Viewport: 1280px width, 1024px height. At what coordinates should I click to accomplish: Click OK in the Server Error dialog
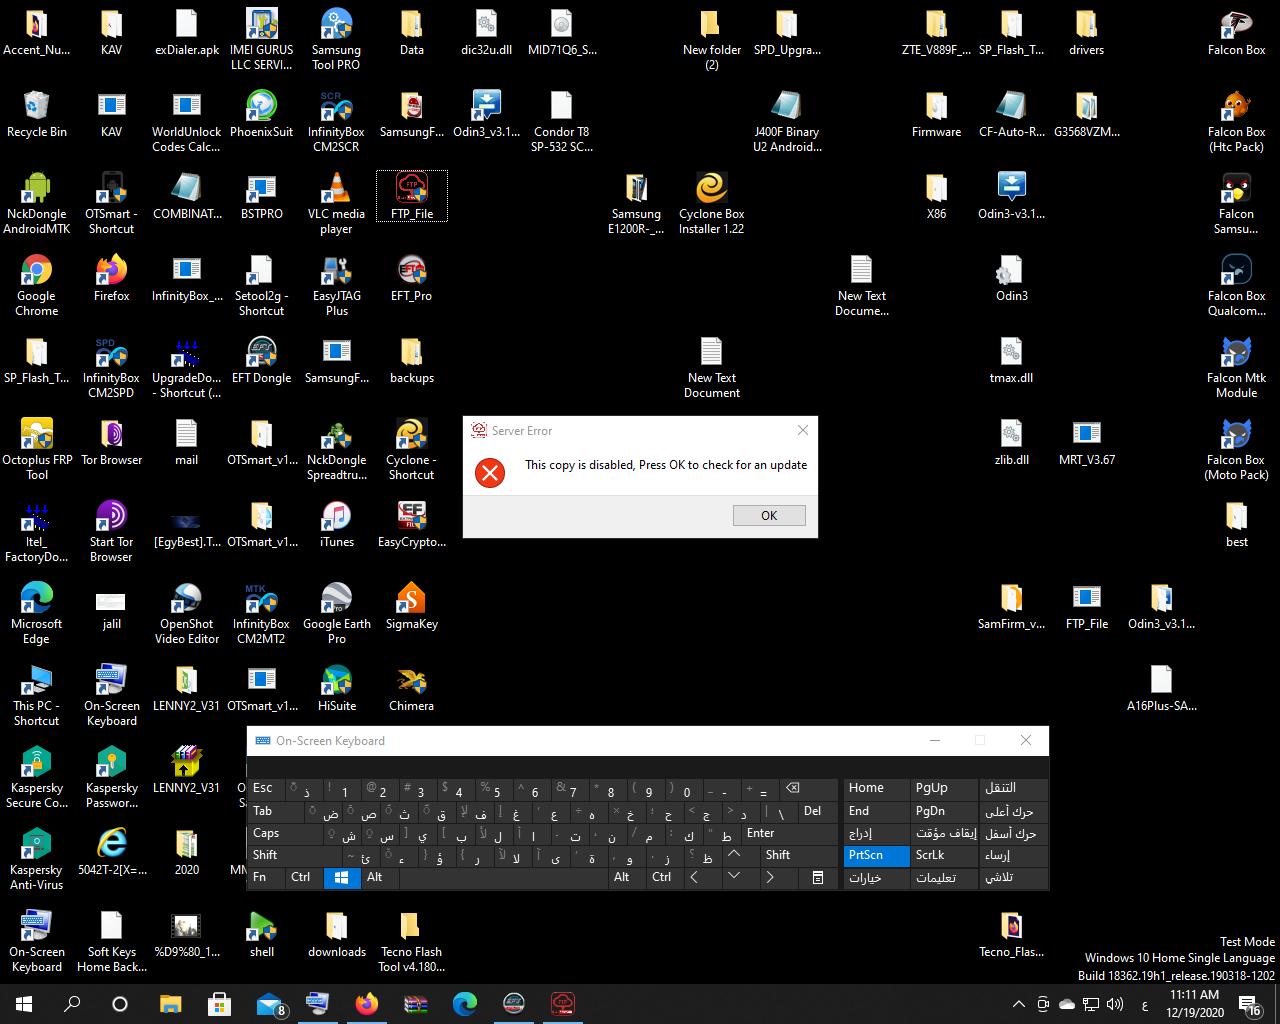point(769,515)
